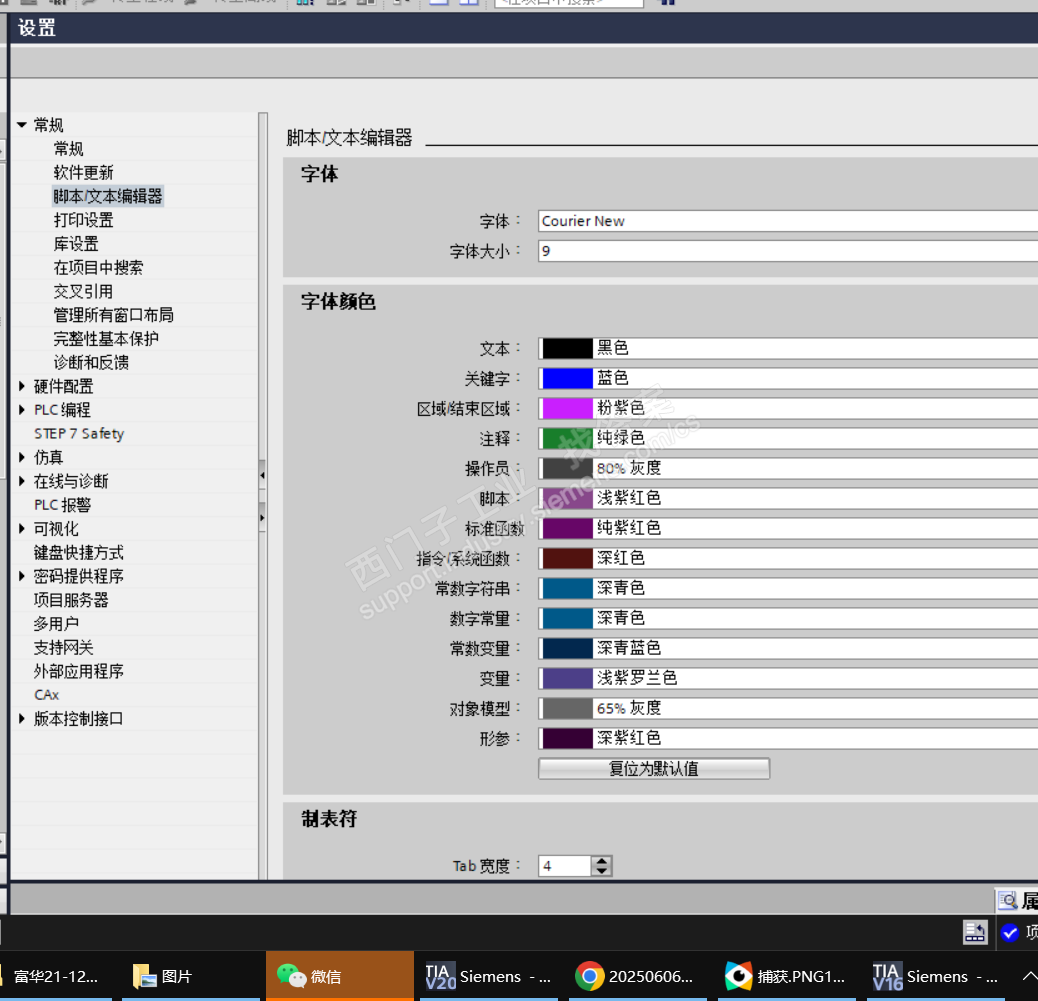The height and width of the screenshot is (1001, 1038).
Task: Collapse the top-level 常规 tree node
Action: tap(22, 124)
